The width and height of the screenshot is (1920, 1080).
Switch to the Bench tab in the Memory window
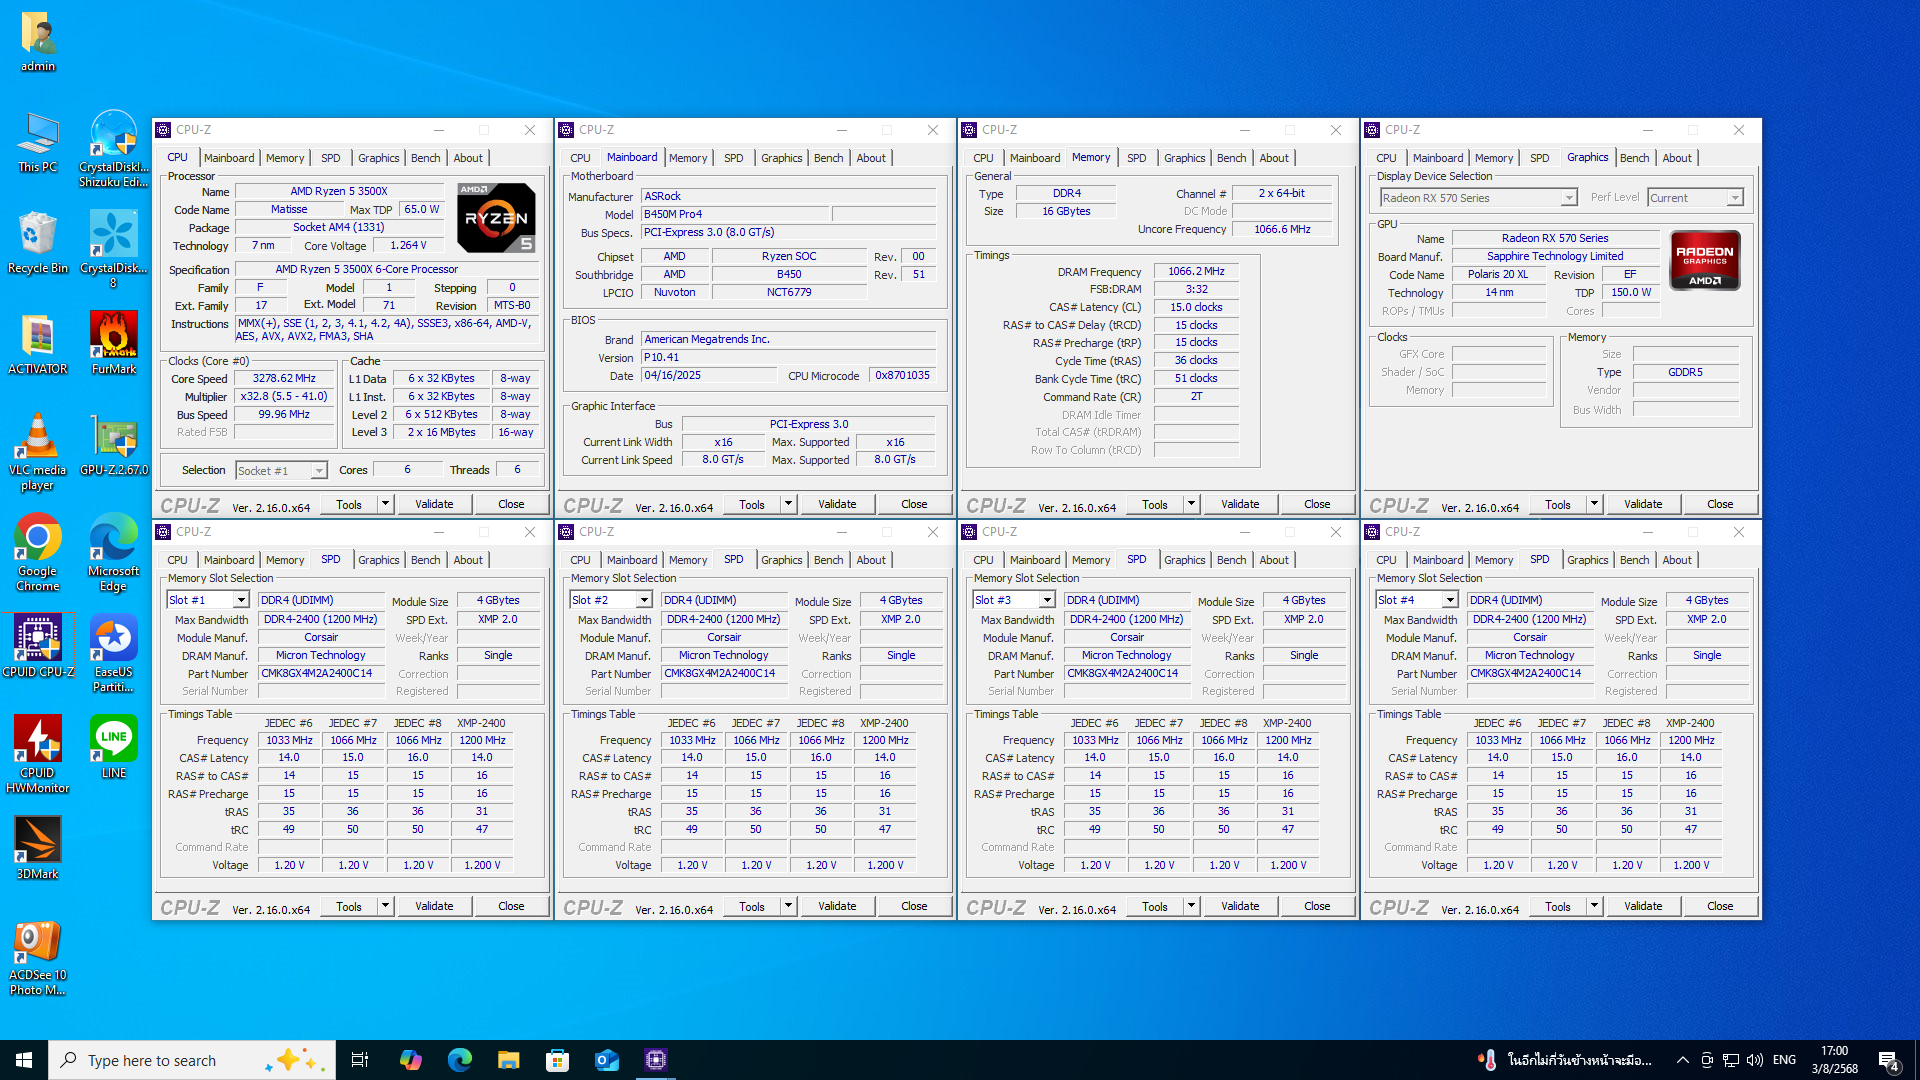(1231, 158)
